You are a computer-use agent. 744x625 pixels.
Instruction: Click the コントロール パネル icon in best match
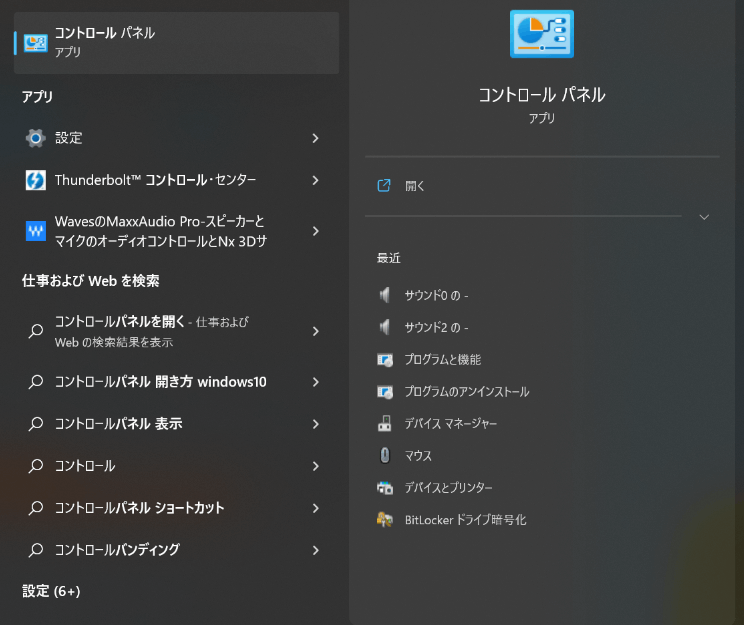pyautogui.click(x=36, y=43)
